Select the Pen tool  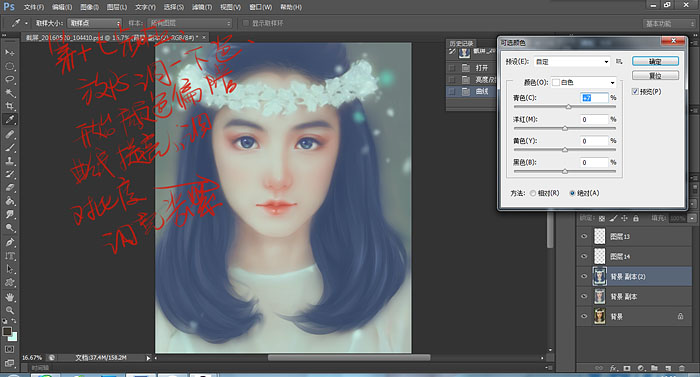coord(10,242)
